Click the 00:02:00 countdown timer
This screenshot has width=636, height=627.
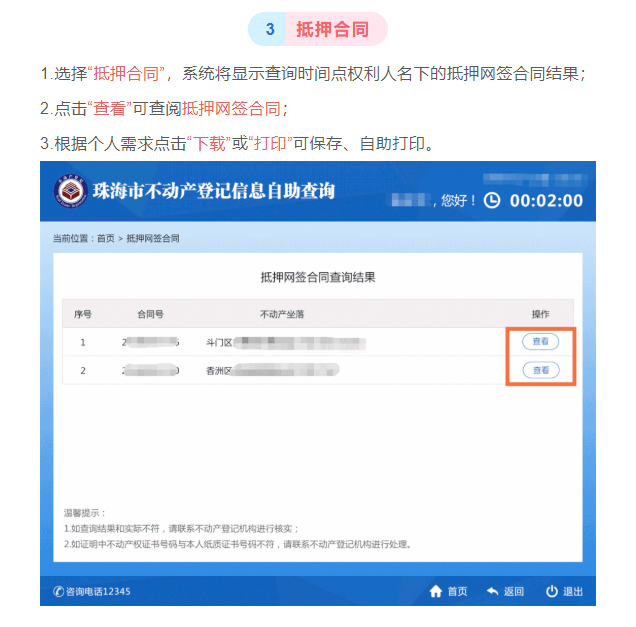coord(546,200)
